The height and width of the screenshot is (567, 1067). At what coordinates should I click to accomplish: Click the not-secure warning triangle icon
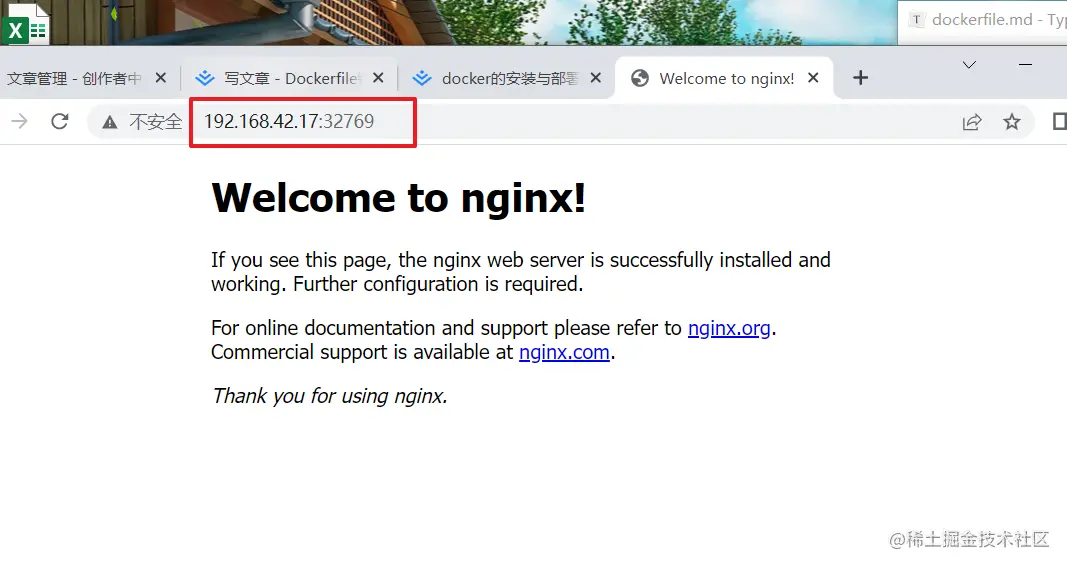(110, 122)
